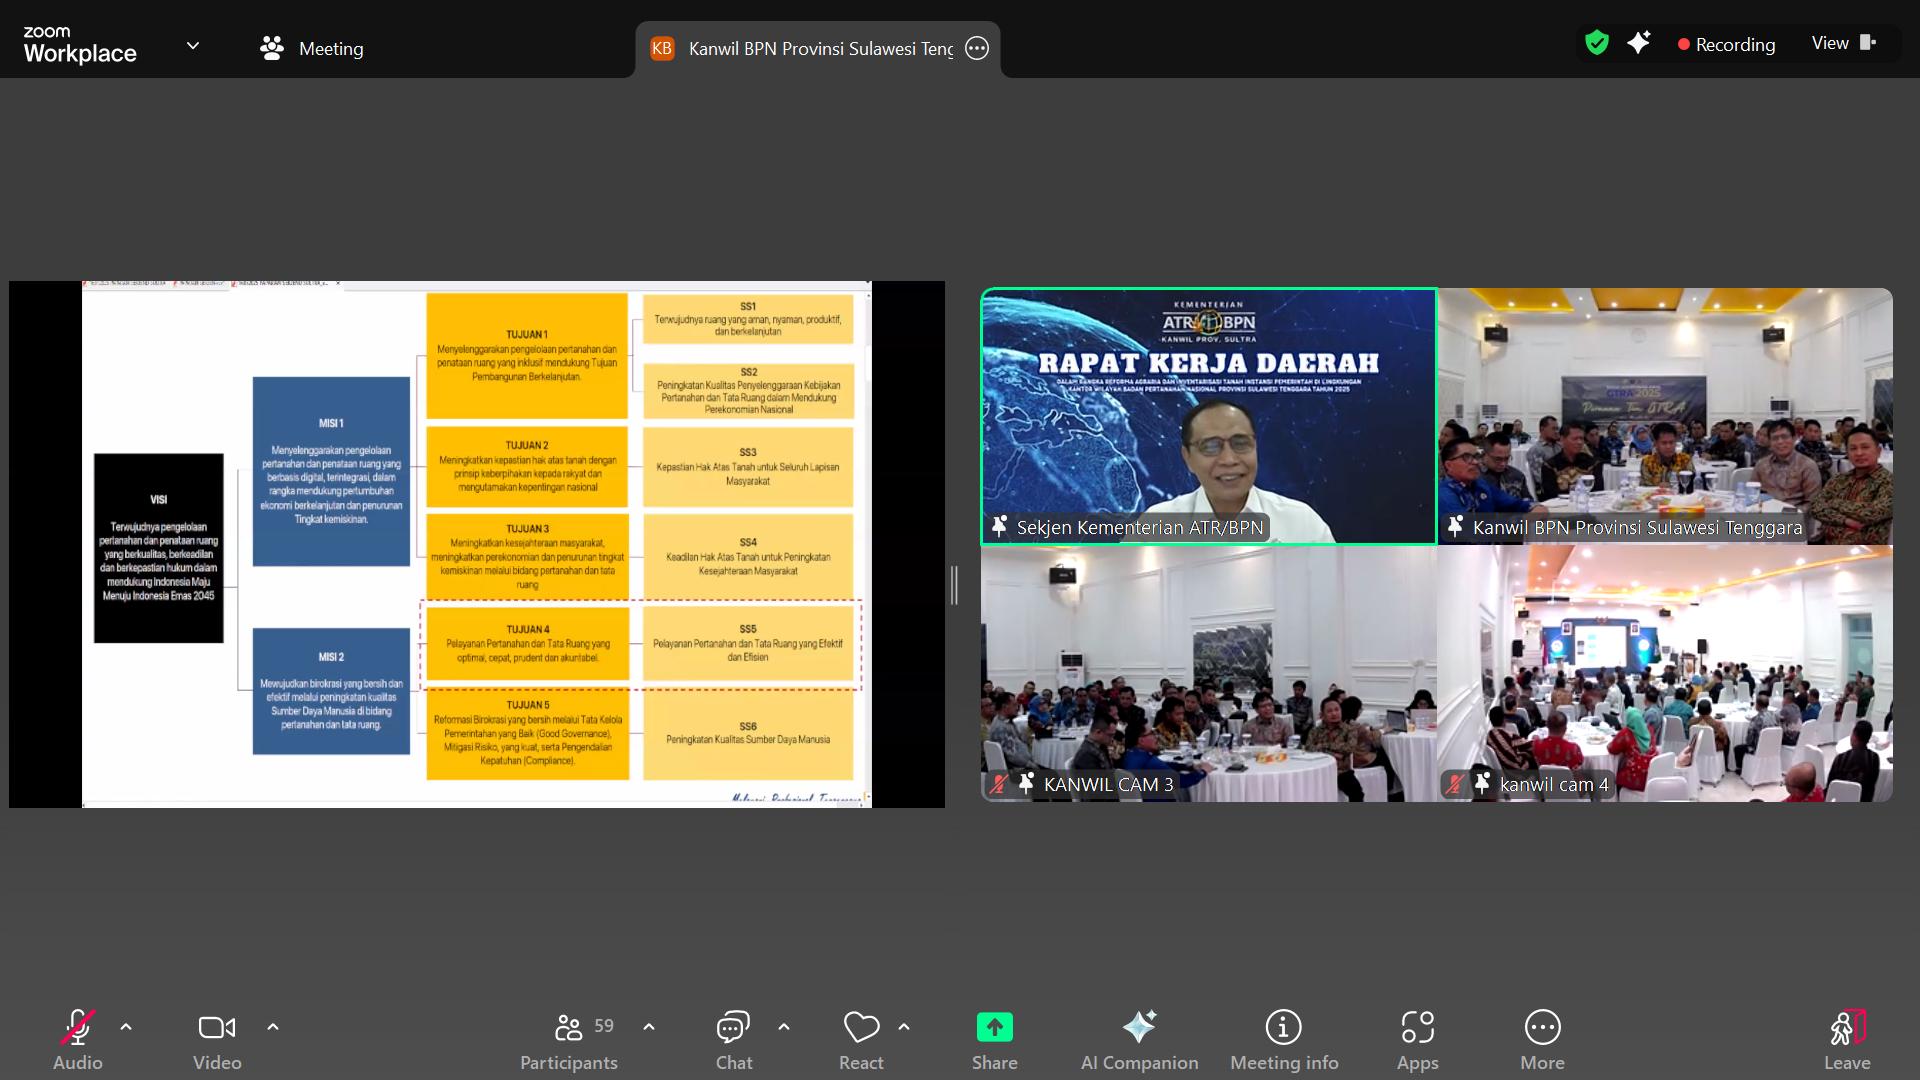Viewport: 1920px width, 1080px height.
Task: Open the Apps icon in toolbar
Action: (x=1417, y=1027)
